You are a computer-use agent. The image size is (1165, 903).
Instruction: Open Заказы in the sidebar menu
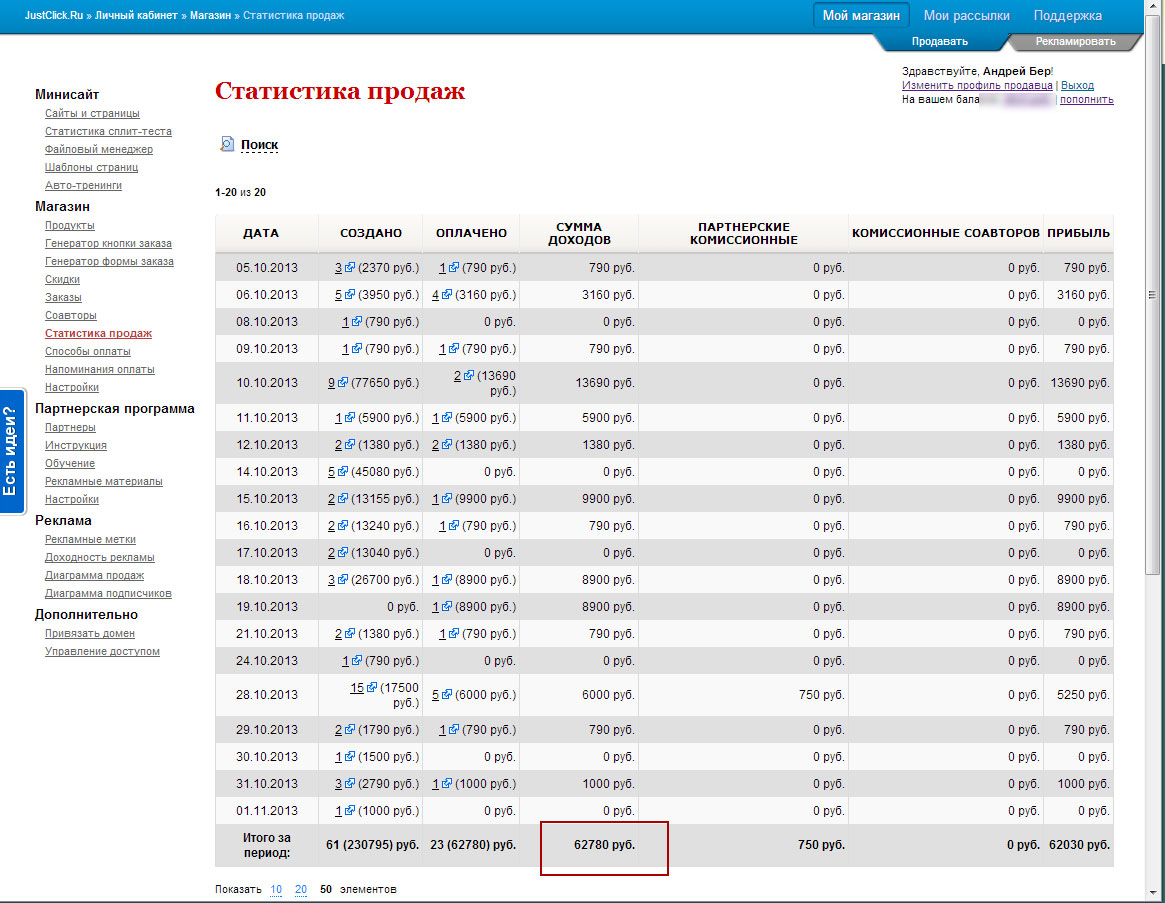[63, 297]
